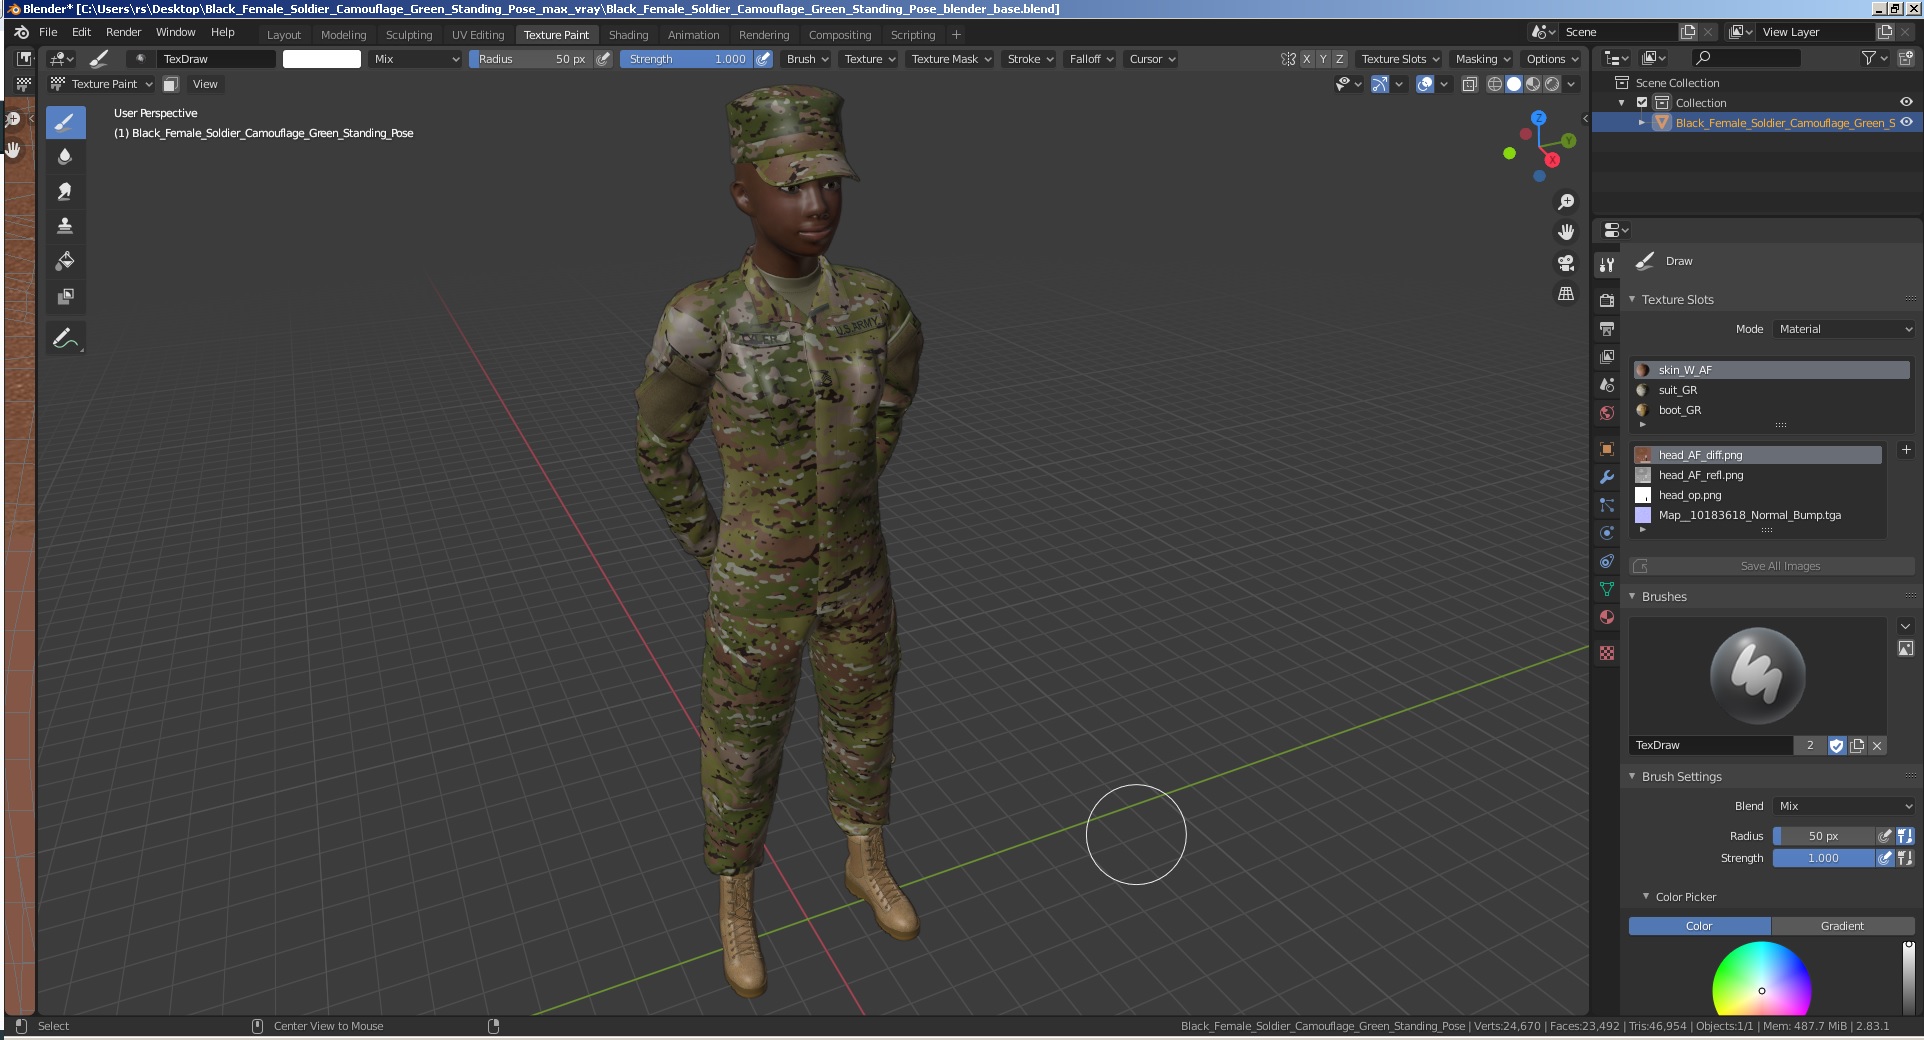The image size is (1924, 1040).
Task: Unlink the TexDraw brush
Action: pos(1877,745)
